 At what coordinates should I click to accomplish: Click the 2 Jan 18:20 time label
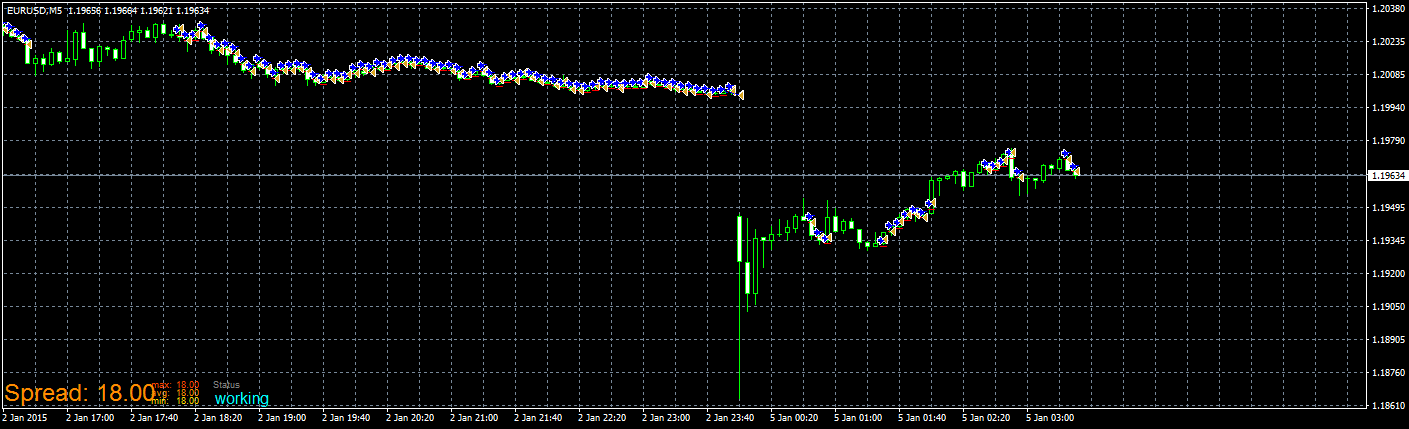(x=218, y=418)
